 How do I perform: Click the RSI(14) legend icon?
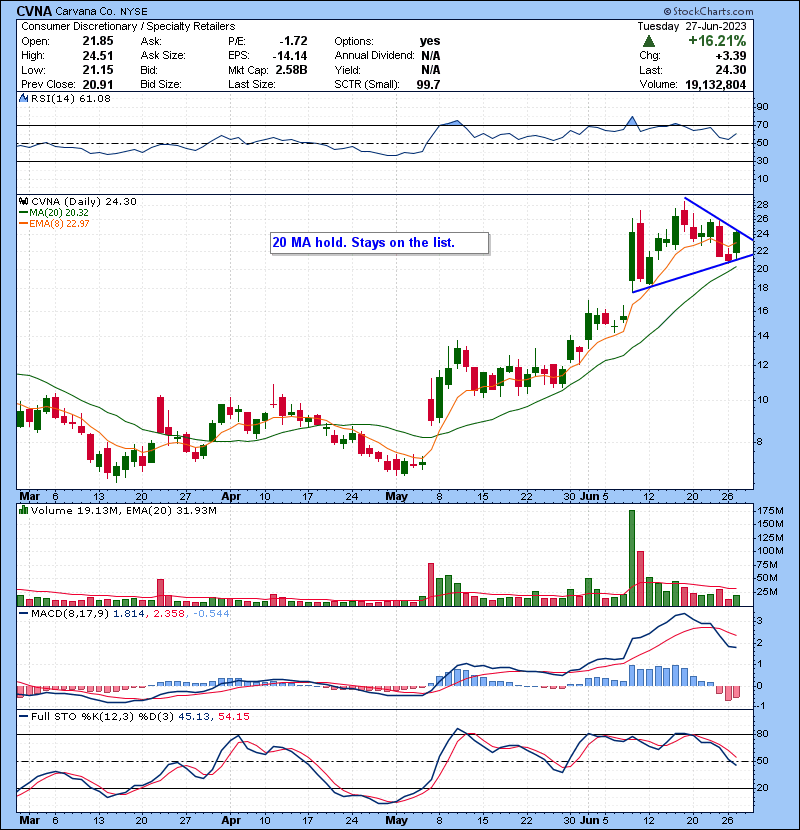point(22,99)
